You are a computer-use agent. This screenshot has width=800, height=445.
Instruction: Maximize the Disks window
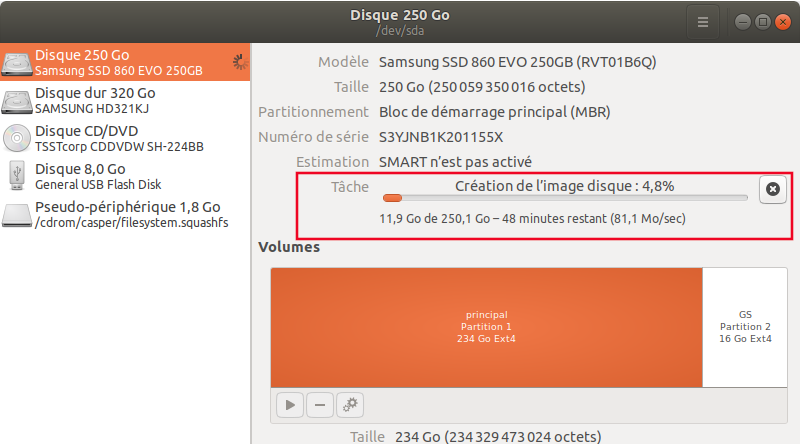(762, 21)
